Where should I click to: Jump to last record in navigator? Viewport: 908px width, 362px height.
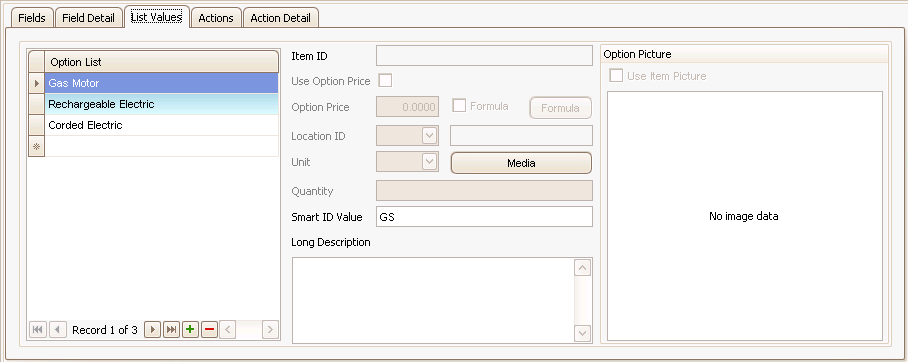pyautogui.click(x=171, y=330)
